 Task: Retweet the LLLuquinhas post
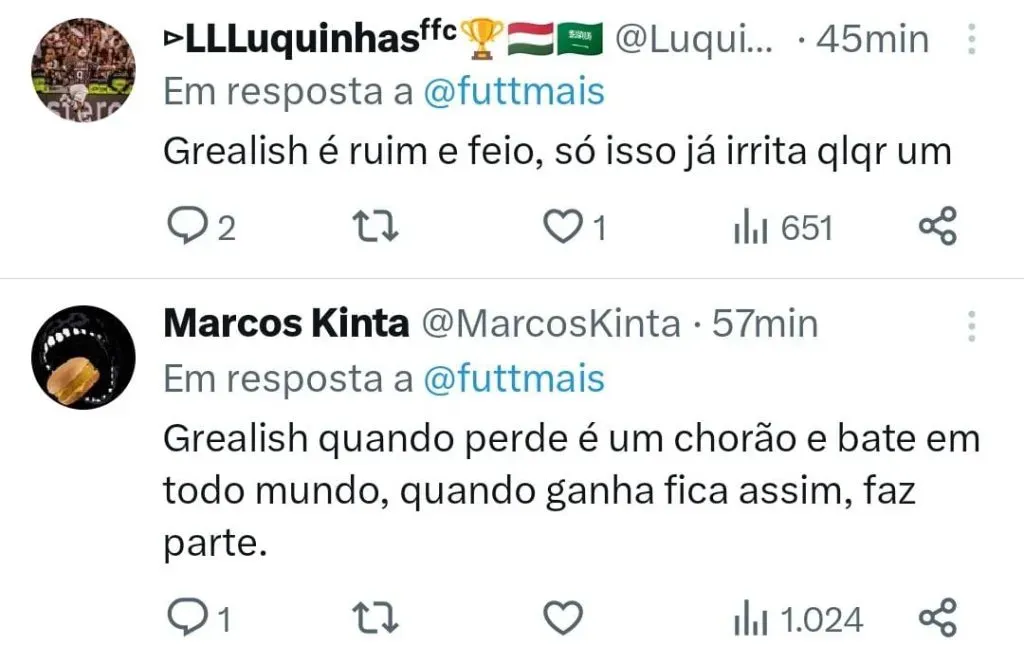click(x=378, y=228)
